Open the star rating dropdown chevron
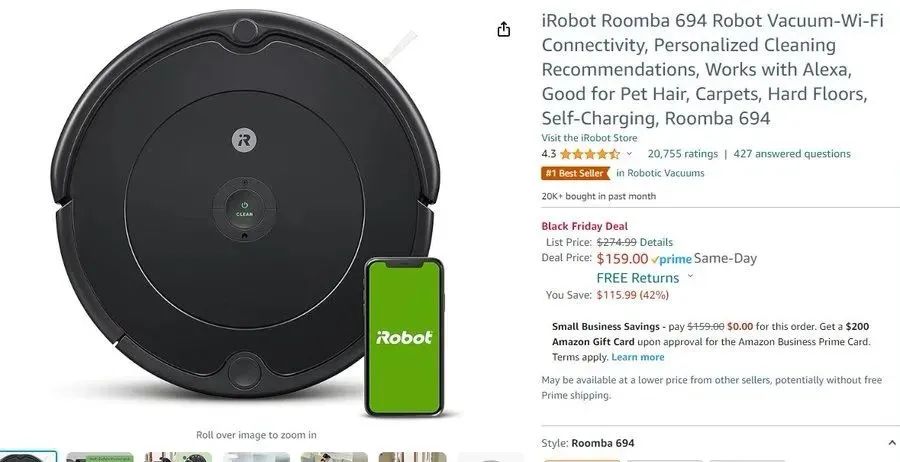The image size is (900, 462). pos(629,154)
